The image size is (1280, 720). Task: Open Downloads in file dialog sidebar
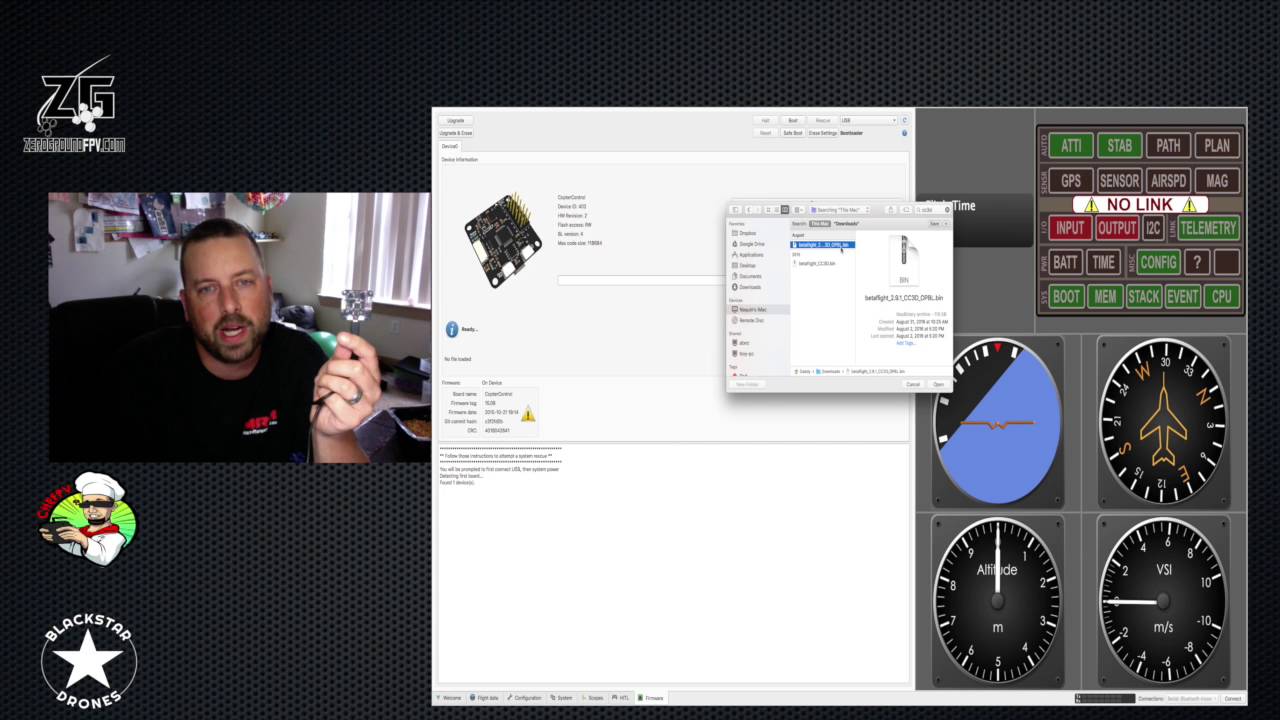pyautogui.click(x=749, y=287)
